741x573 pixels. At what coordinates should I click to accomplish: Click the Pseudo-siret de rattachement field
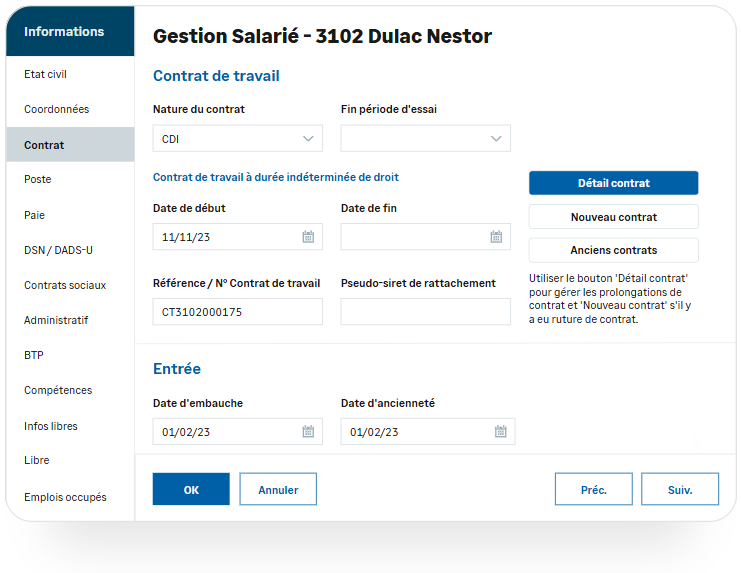(x=425, y=312)
